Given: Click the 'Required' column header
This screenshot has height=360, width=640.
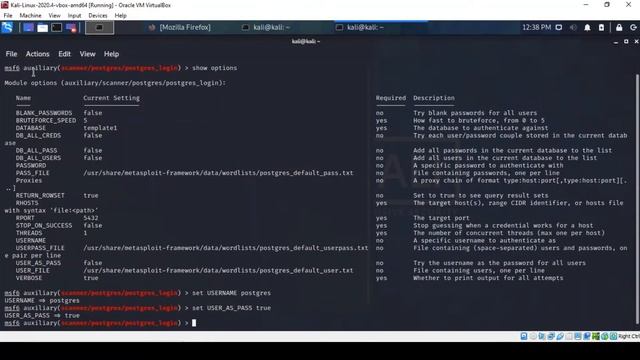Looking at the screenshot, I should point(391,98).
